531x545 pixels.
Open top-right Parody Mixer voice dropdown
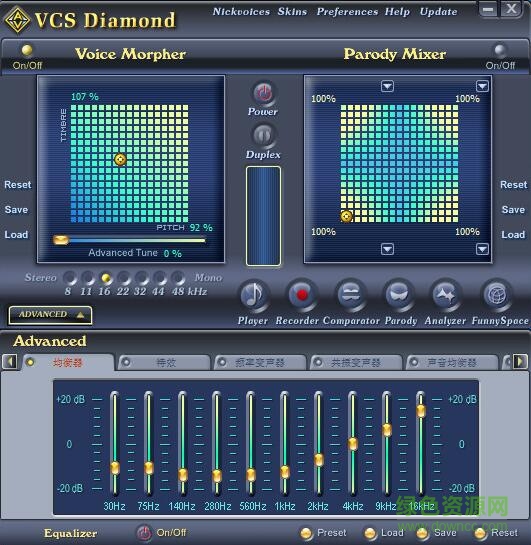coord(482,86)
